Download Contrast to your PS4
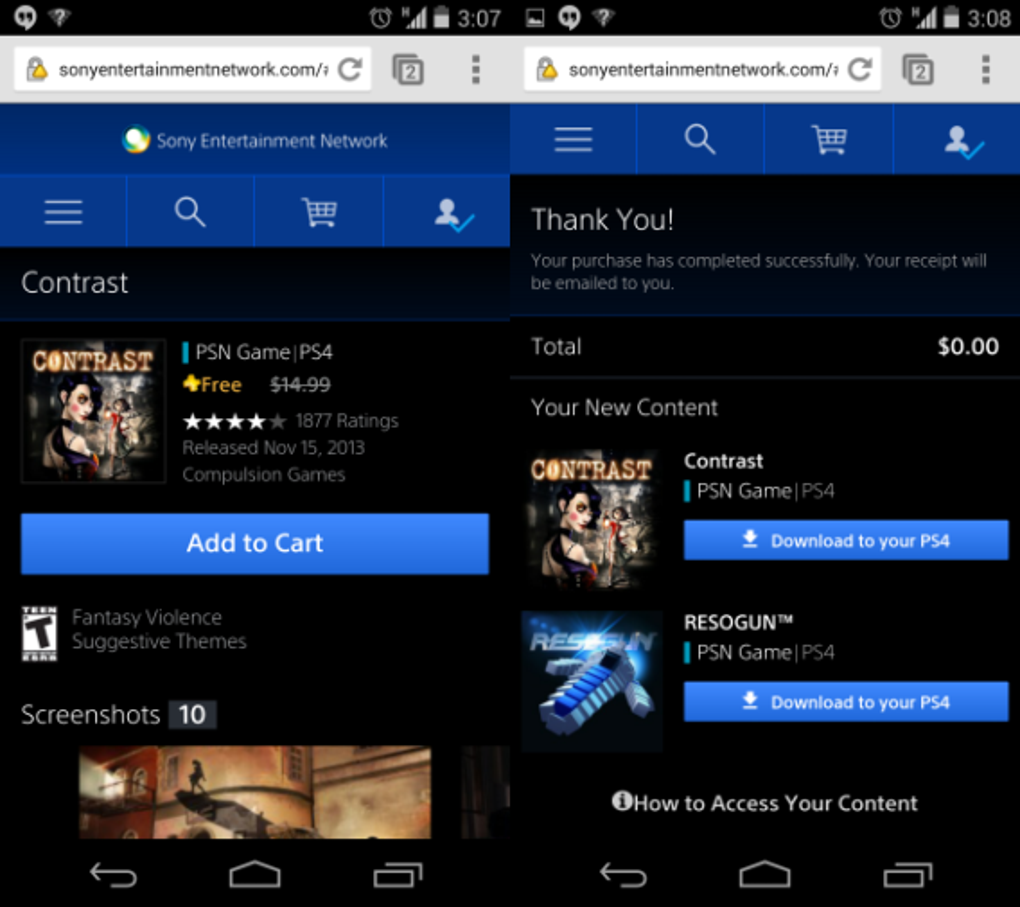 846,540
